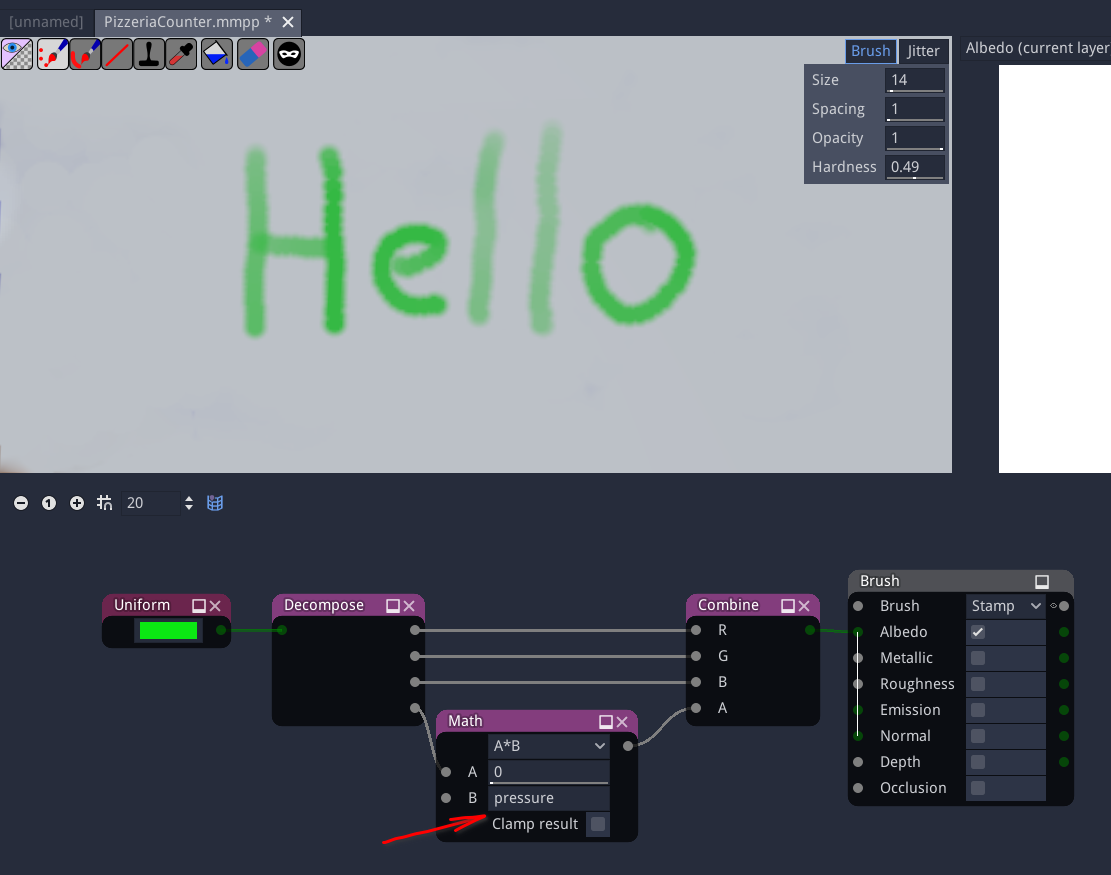Image resolution: width=1111 pixels, height=875 pixels.
Task: Click the green color swatch in the Uniform node
Action: [166, 631]
